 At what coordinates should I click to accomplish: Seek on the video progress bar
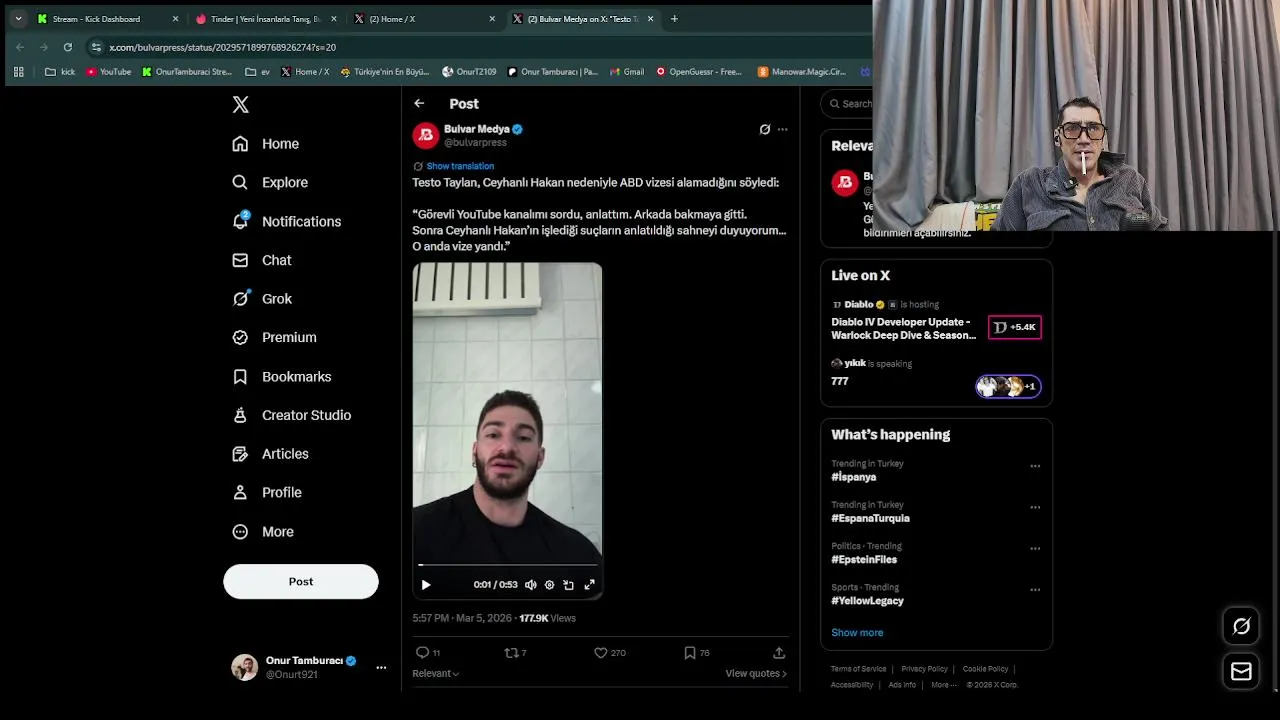point(508,566)
